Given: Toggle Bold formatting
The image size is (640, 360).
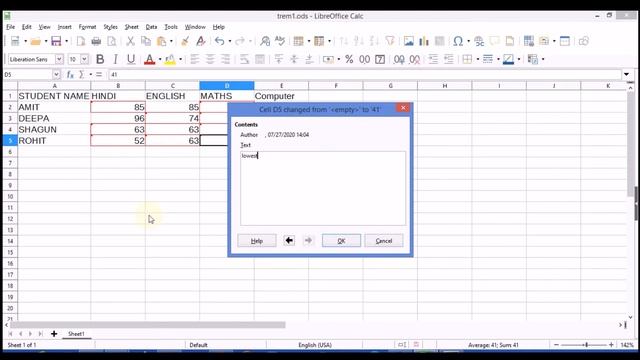Looking at the screenshot, I should pyautogui.click(x=100, y=59).
